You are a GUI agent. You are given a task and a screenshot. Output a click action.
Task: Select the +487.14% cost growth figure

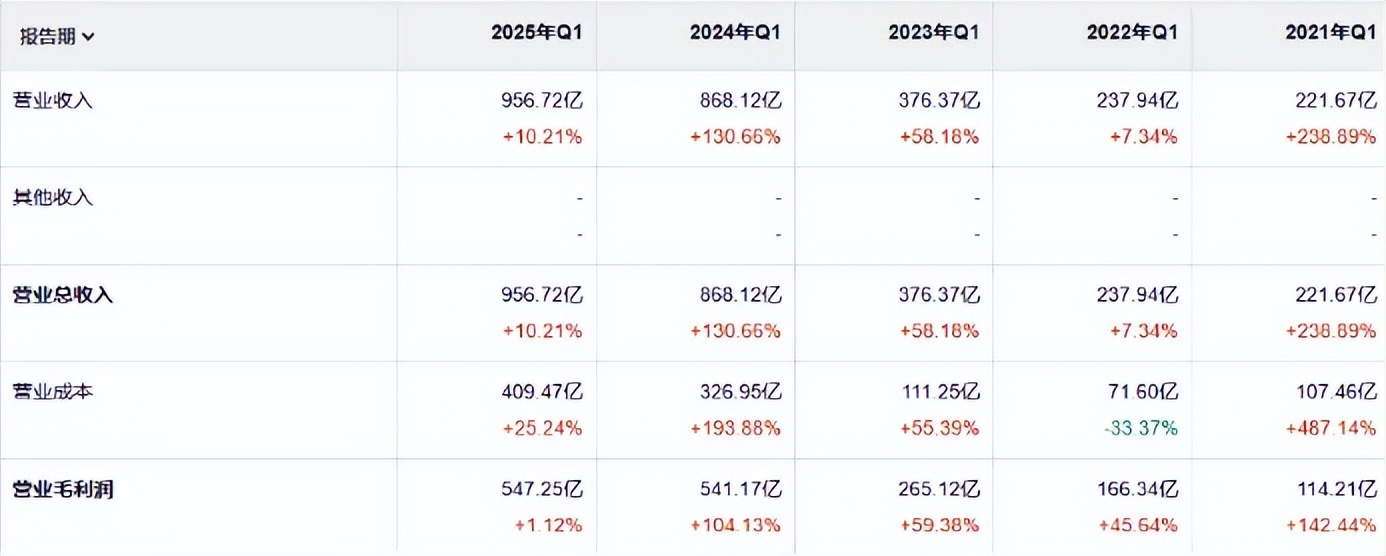(1331, 428)
